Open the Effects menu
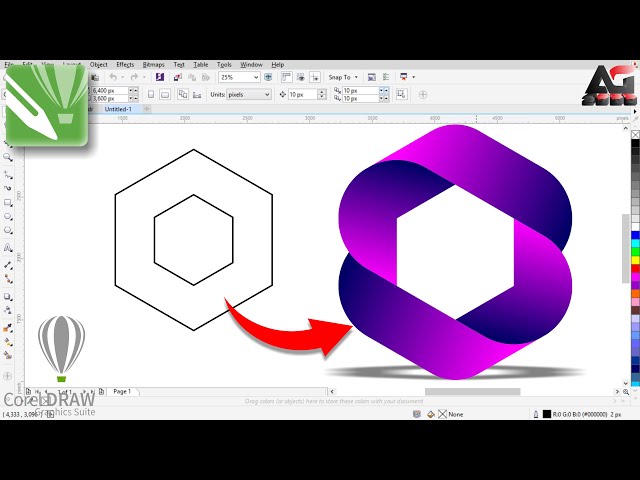Screen dimensions: 640x480 click(125, 64)
